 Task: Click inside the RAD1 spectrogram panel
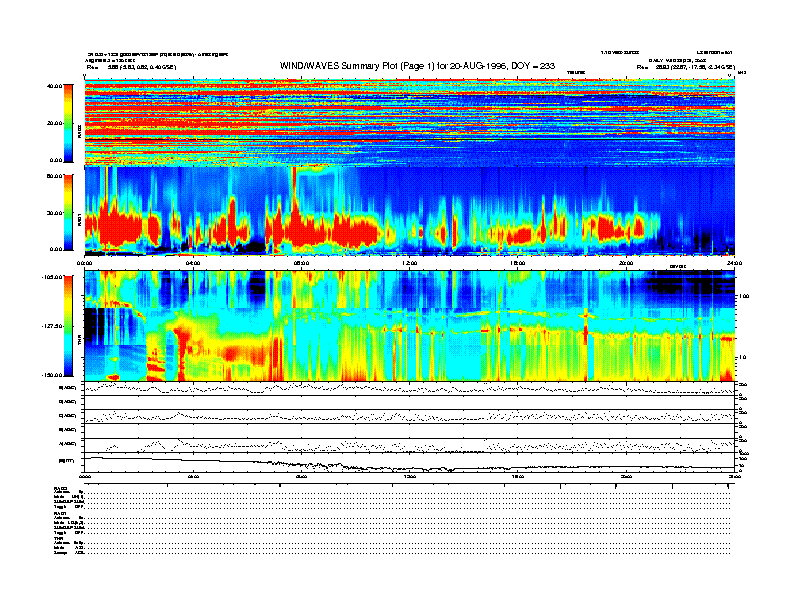410,211
